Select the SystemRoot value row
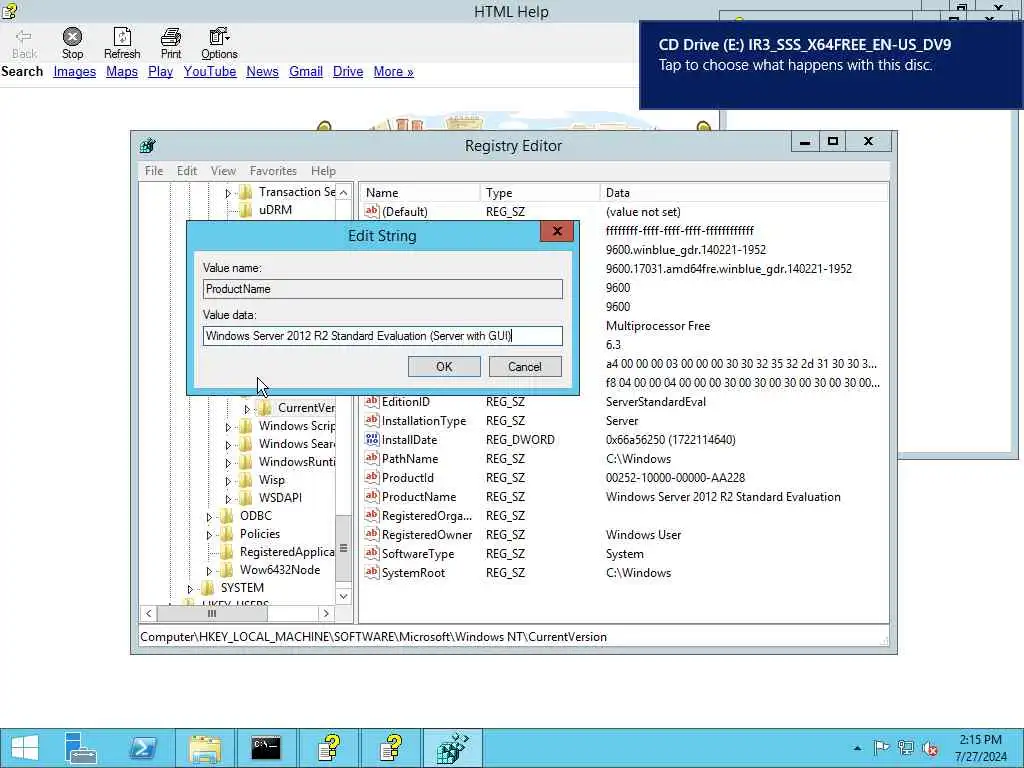1024x768 pixels. click(x=624, y=572)
